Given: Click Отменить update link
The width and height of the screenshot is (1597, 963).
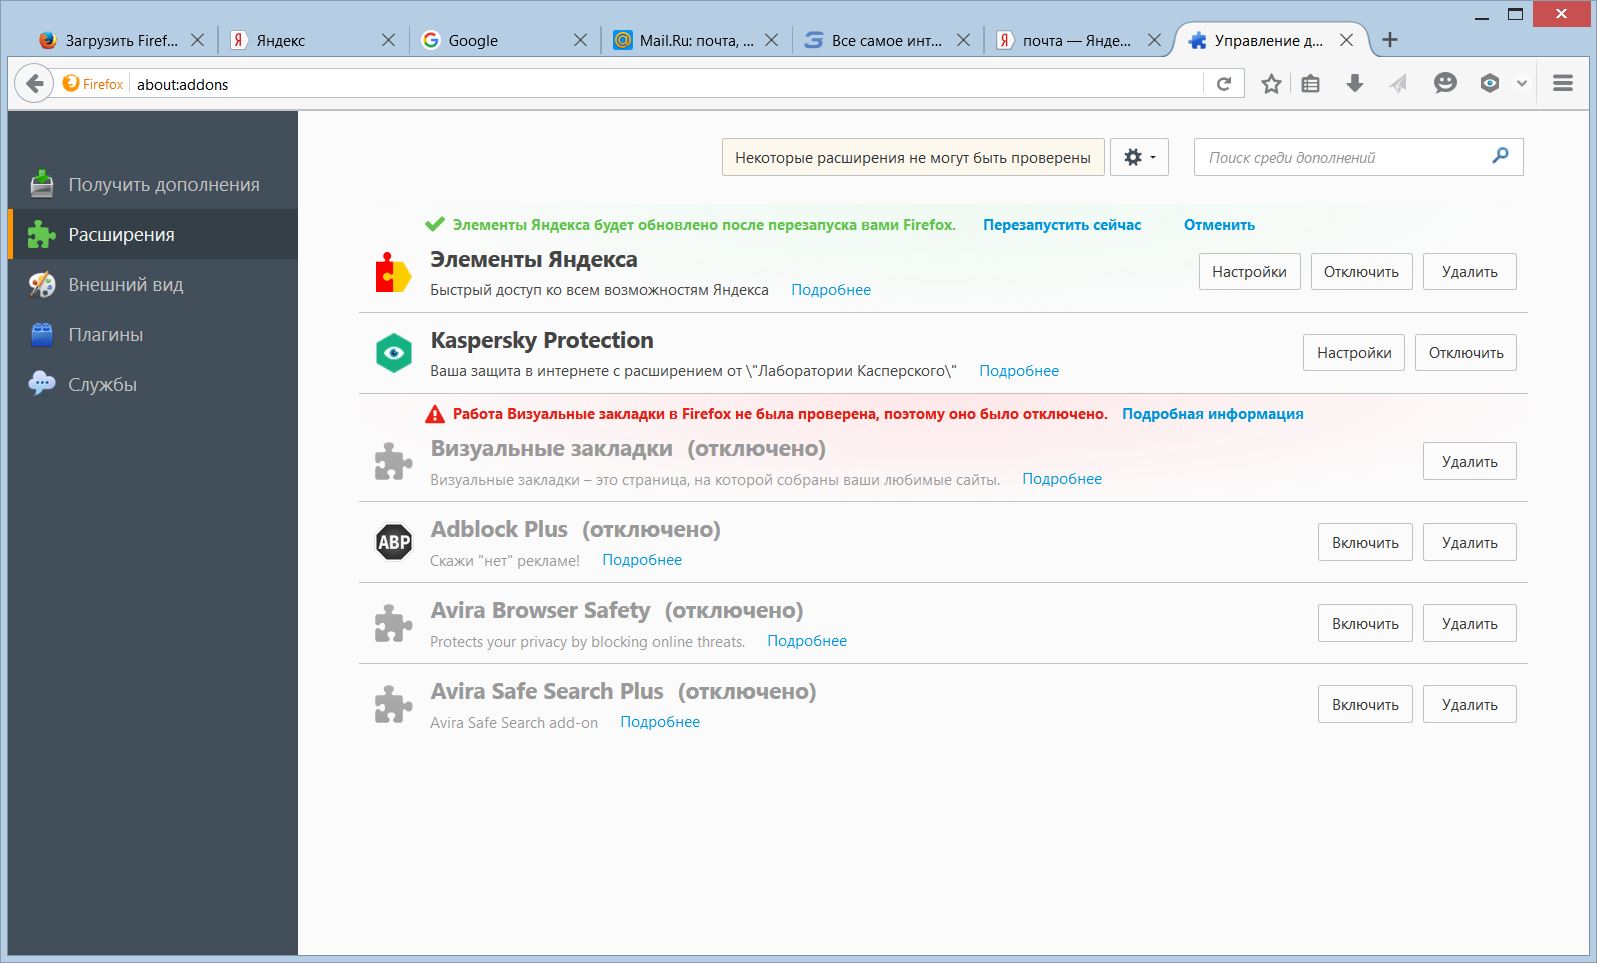Looking at the screenshot, I should pos(1219,225).
